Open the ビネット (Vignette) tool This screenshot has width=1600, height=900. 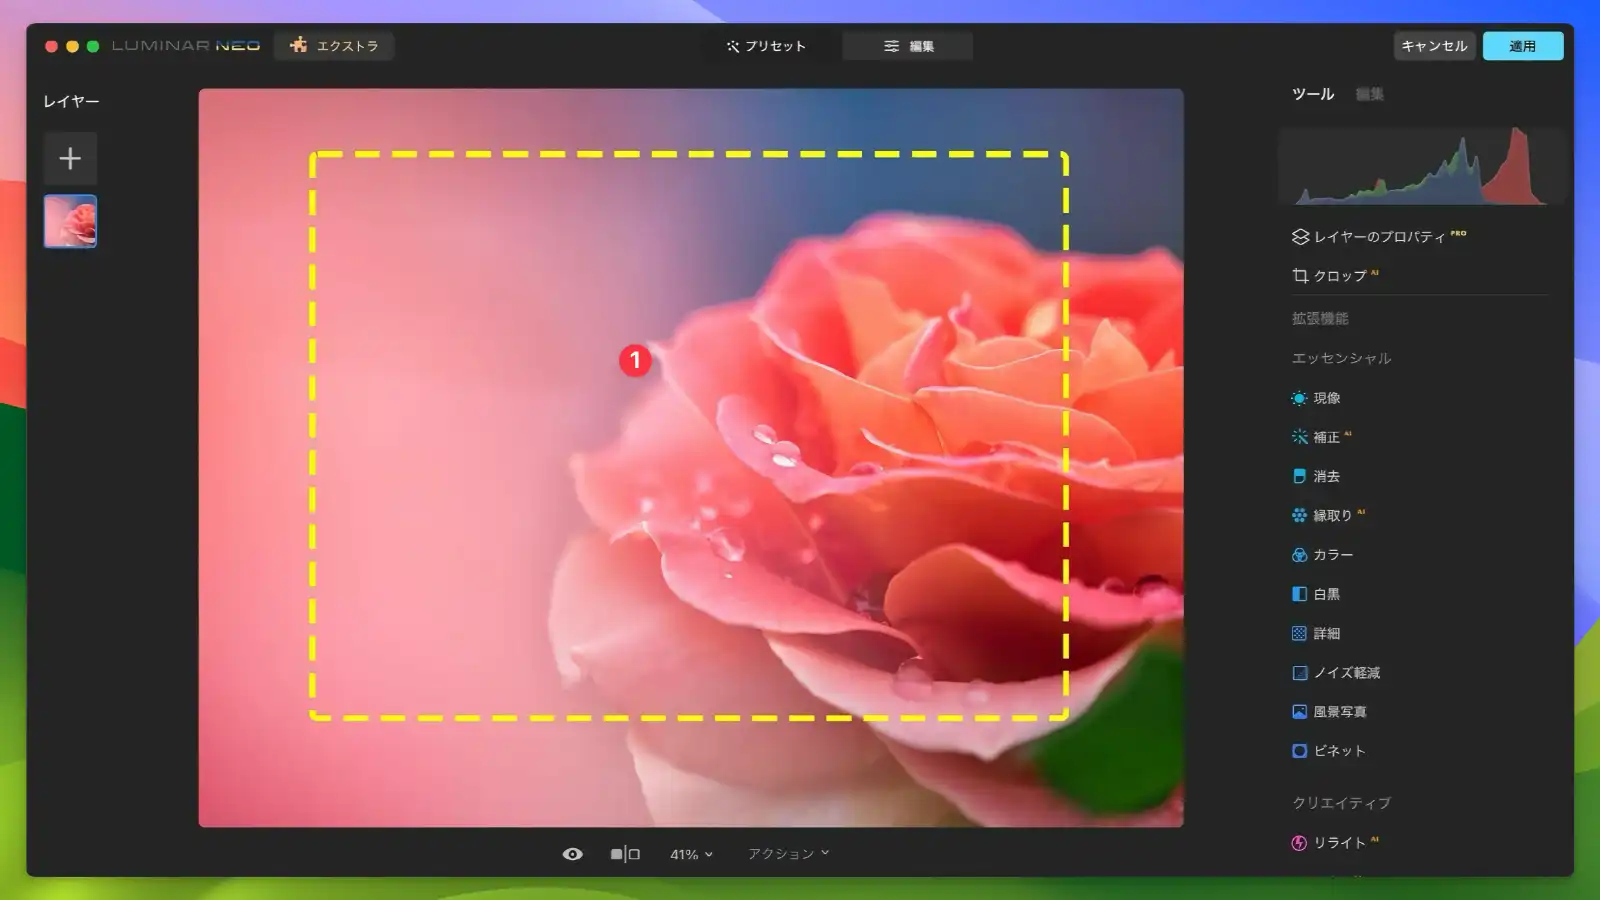(1334, 751)
